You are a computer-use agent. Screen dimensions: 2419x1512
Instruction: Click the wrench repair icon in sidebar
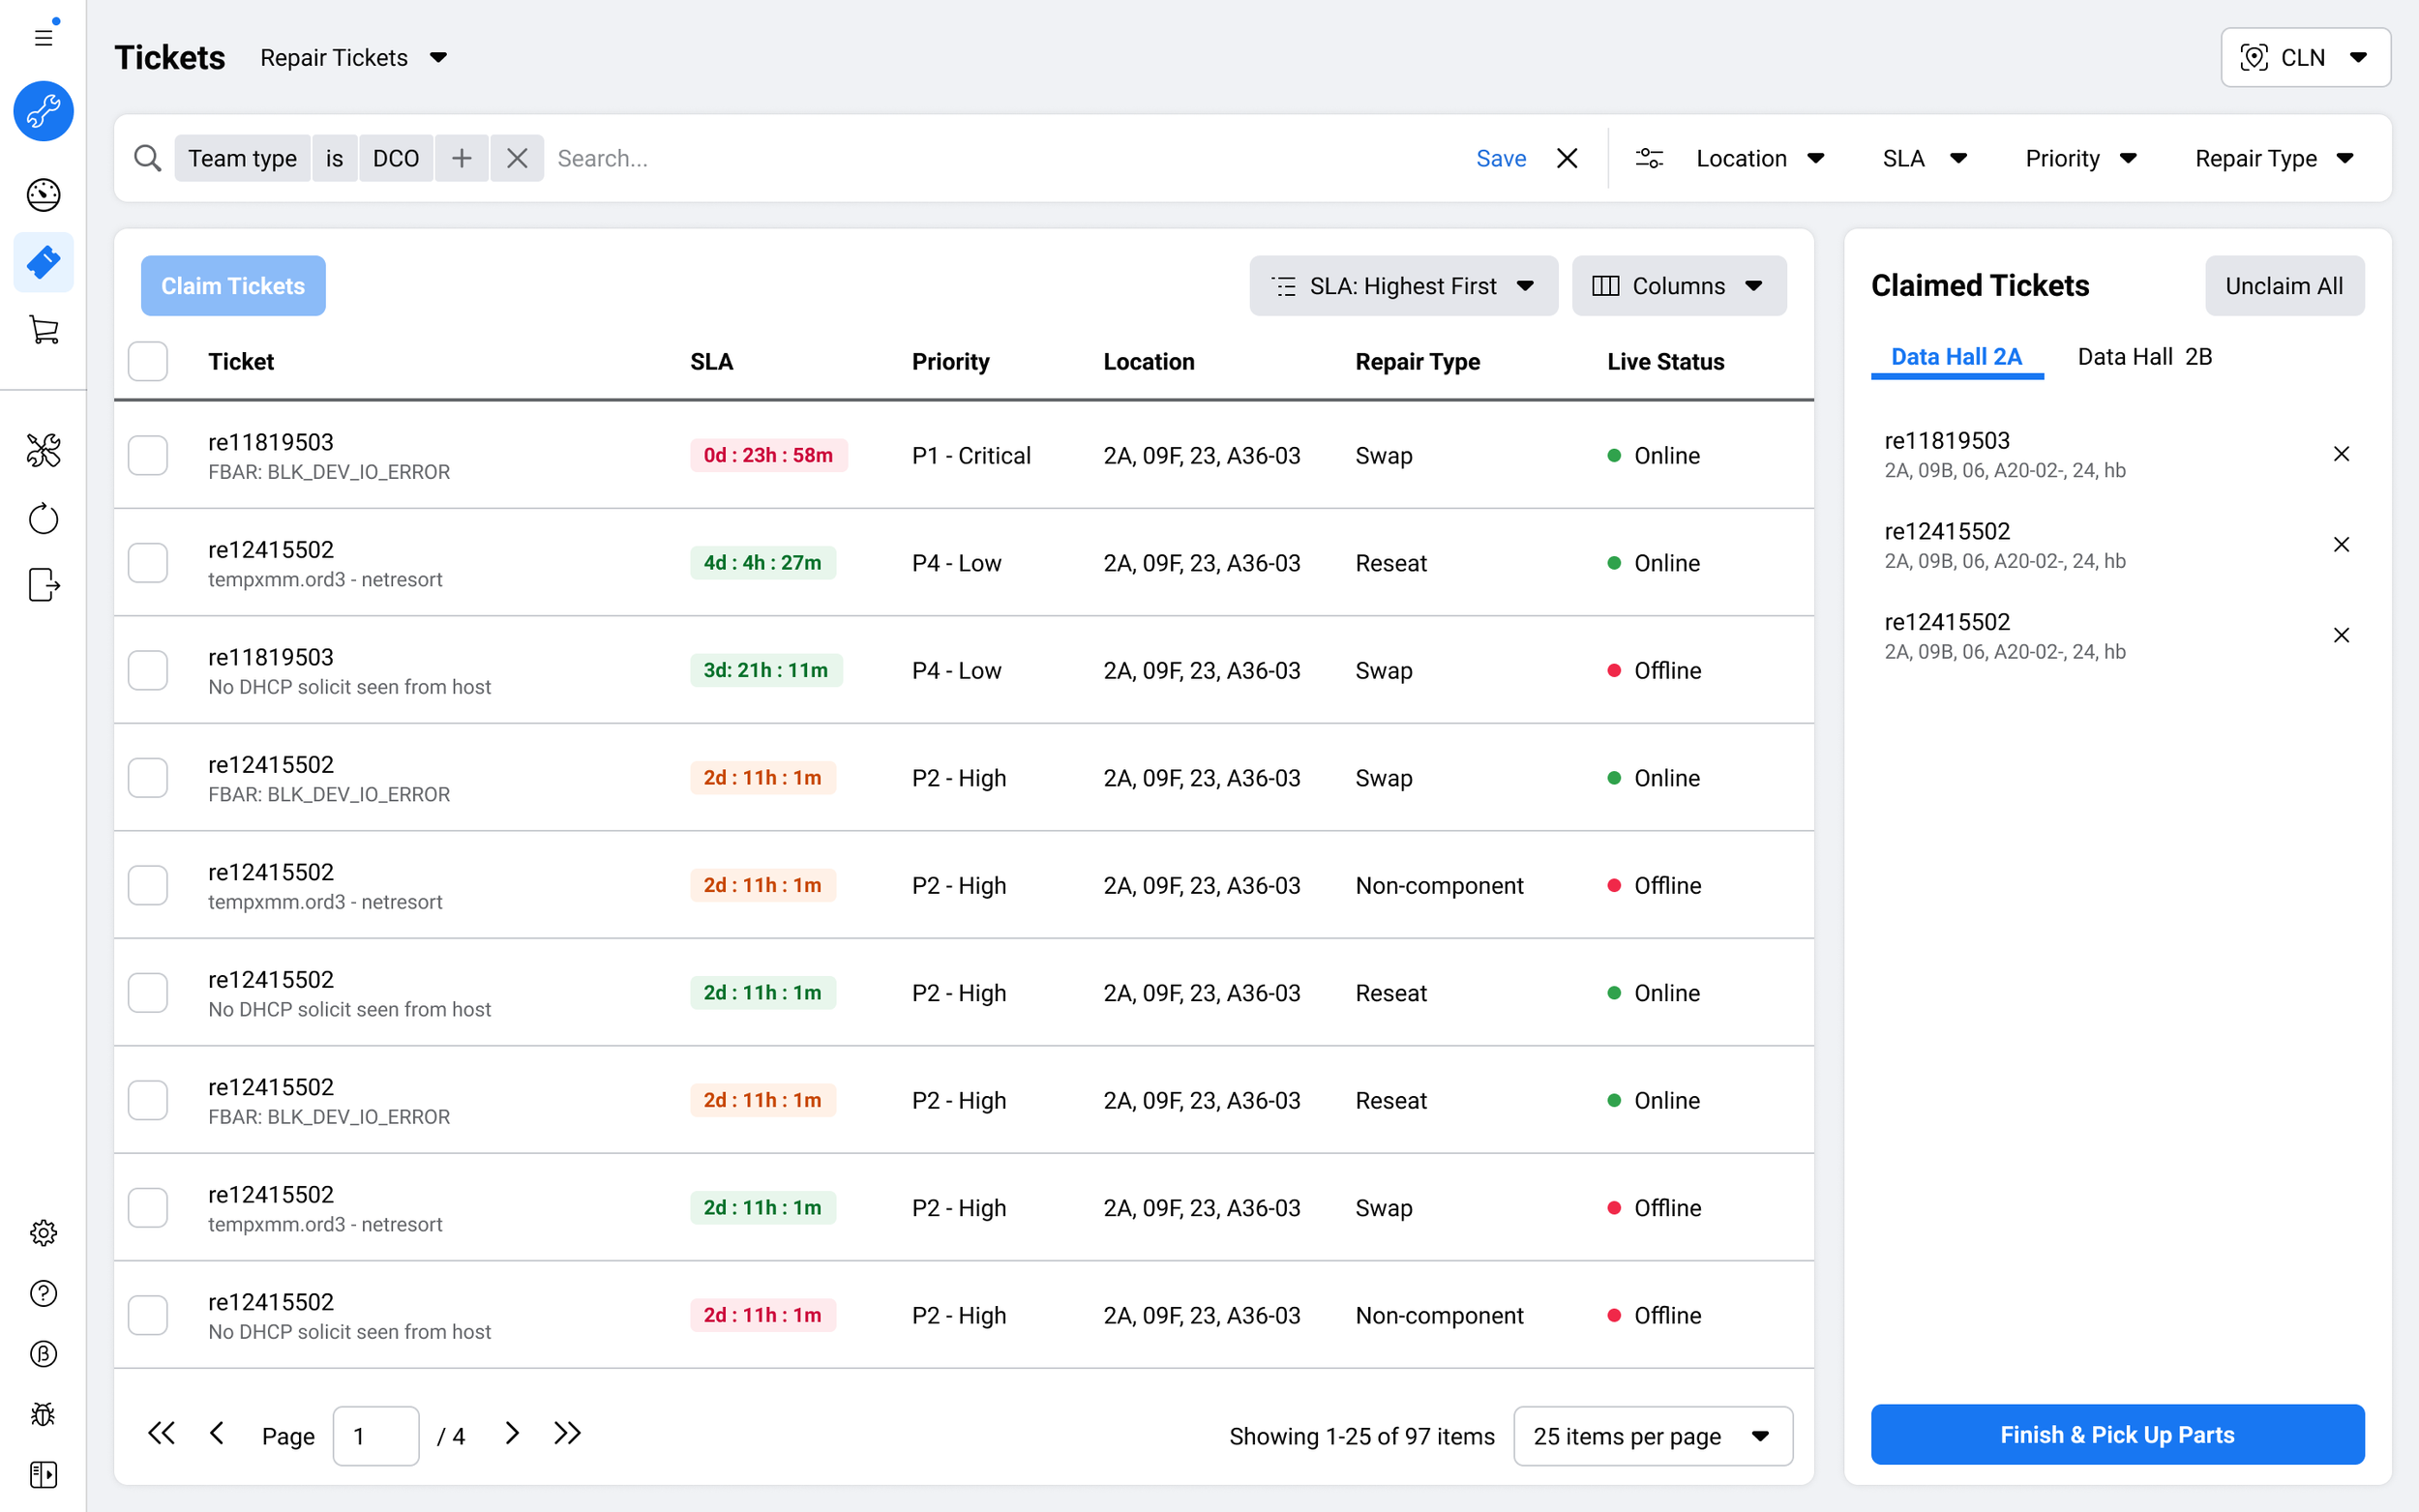pos(43,111)
